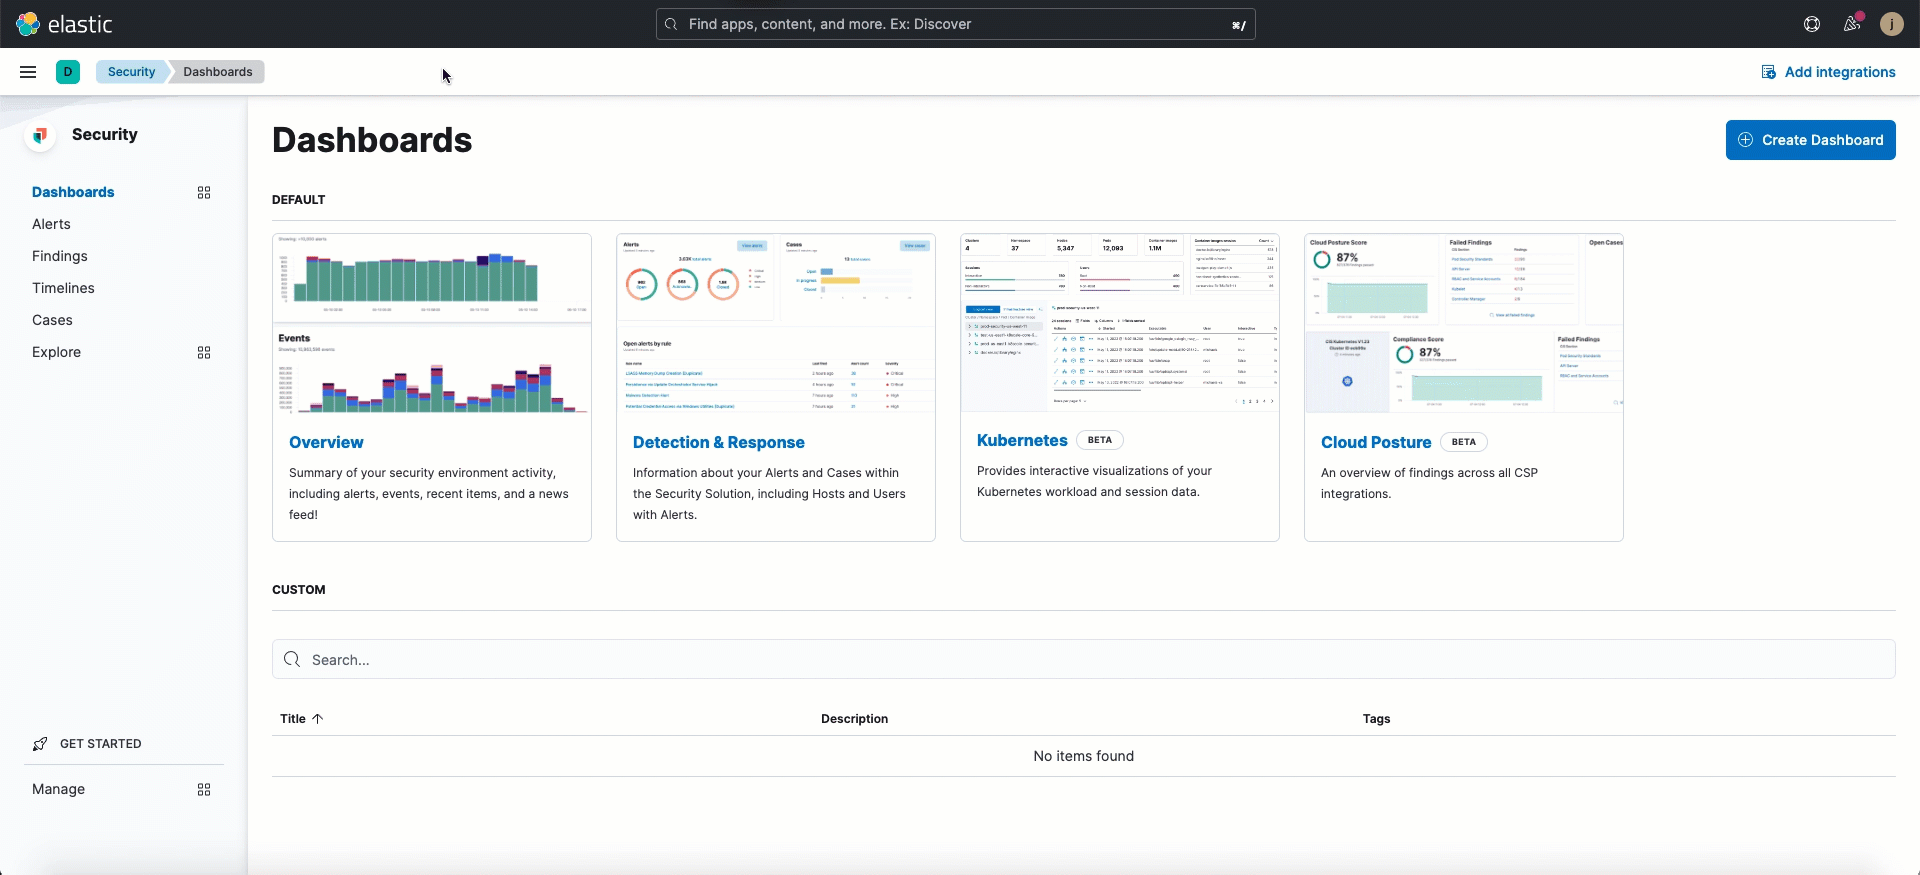Click the Security app shield logo
This screenshot has height=875, width=1920.
pos(40,135)
